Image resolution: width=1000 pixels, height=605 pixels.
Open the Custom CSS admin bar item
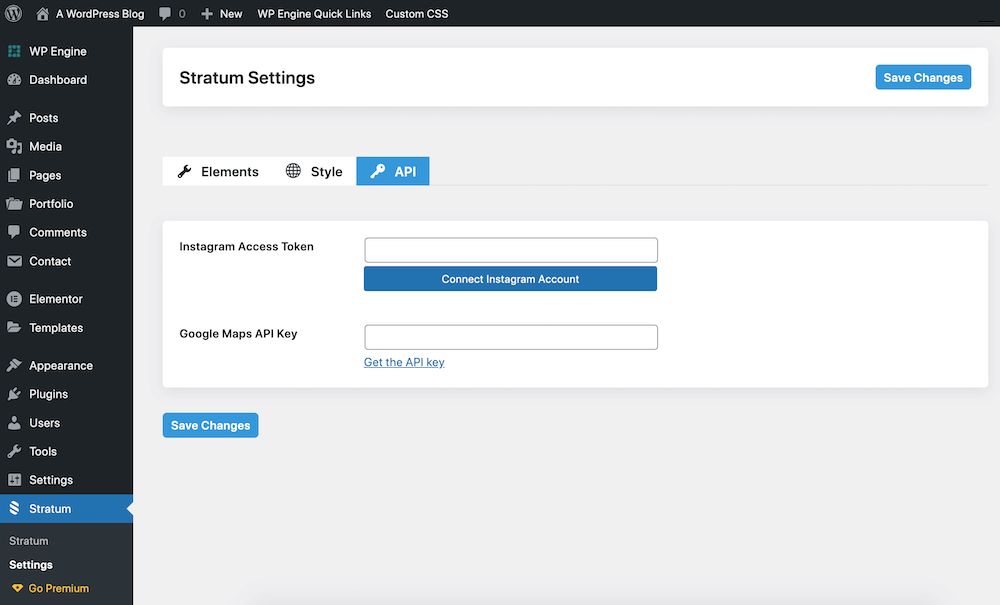point(416,14)
